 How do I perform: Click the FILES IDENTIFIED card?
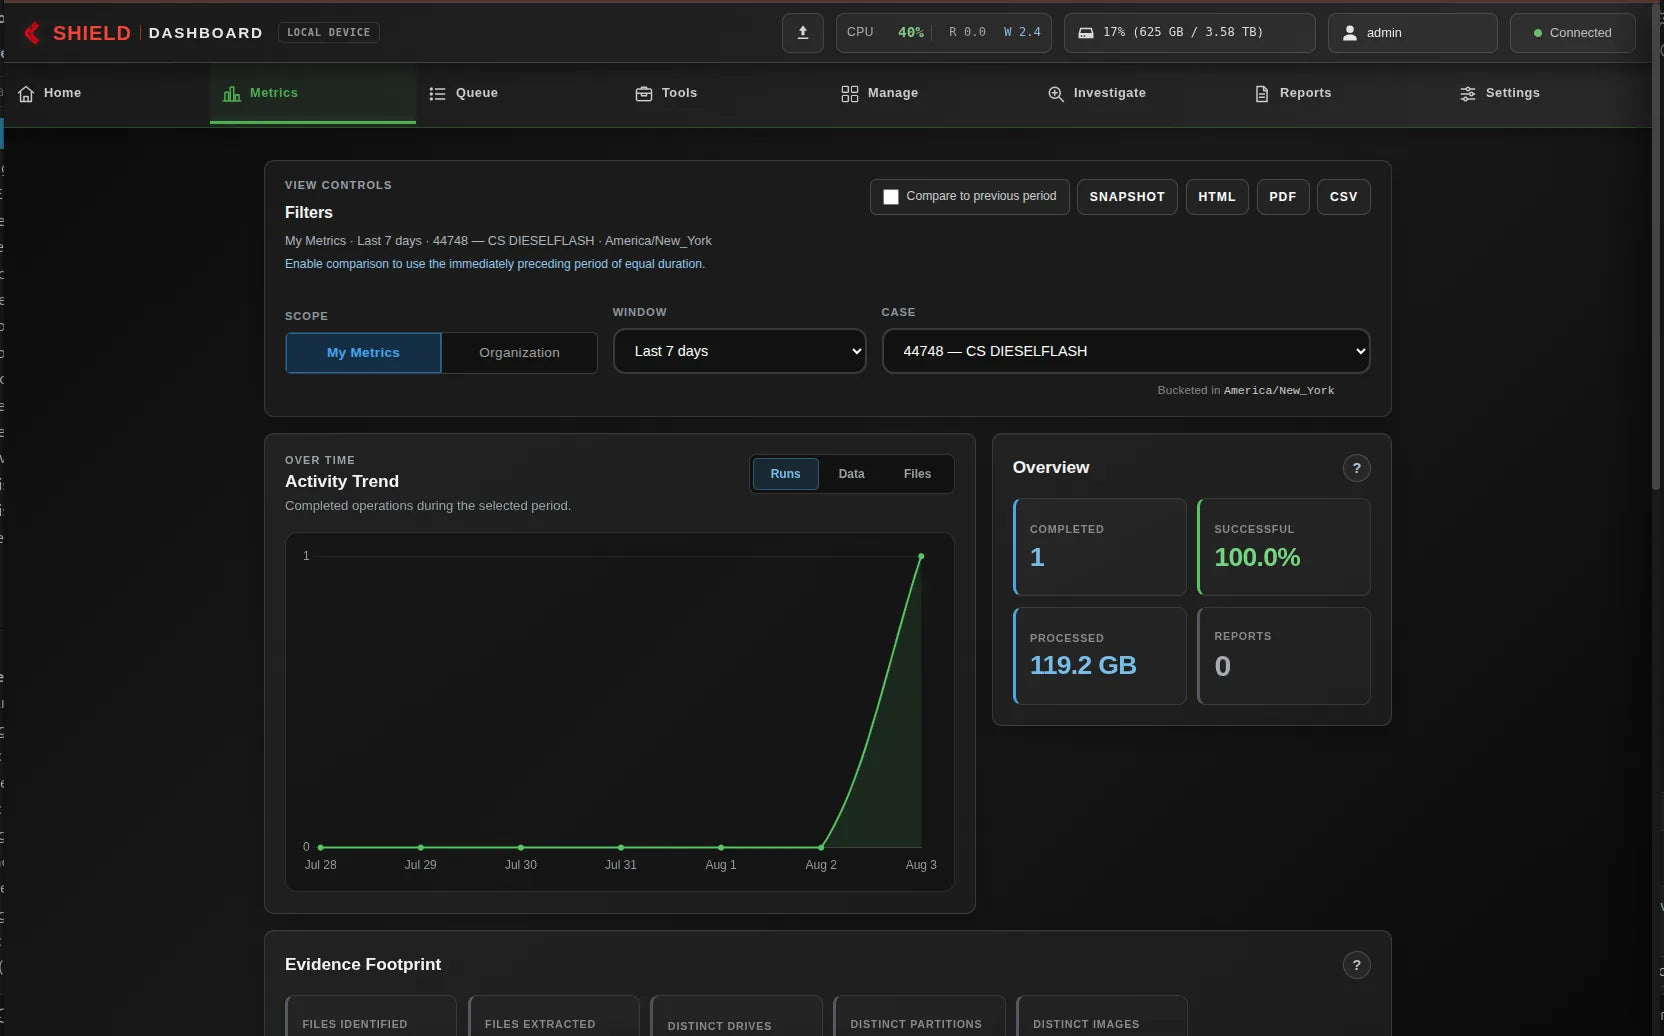(371, 1016)
